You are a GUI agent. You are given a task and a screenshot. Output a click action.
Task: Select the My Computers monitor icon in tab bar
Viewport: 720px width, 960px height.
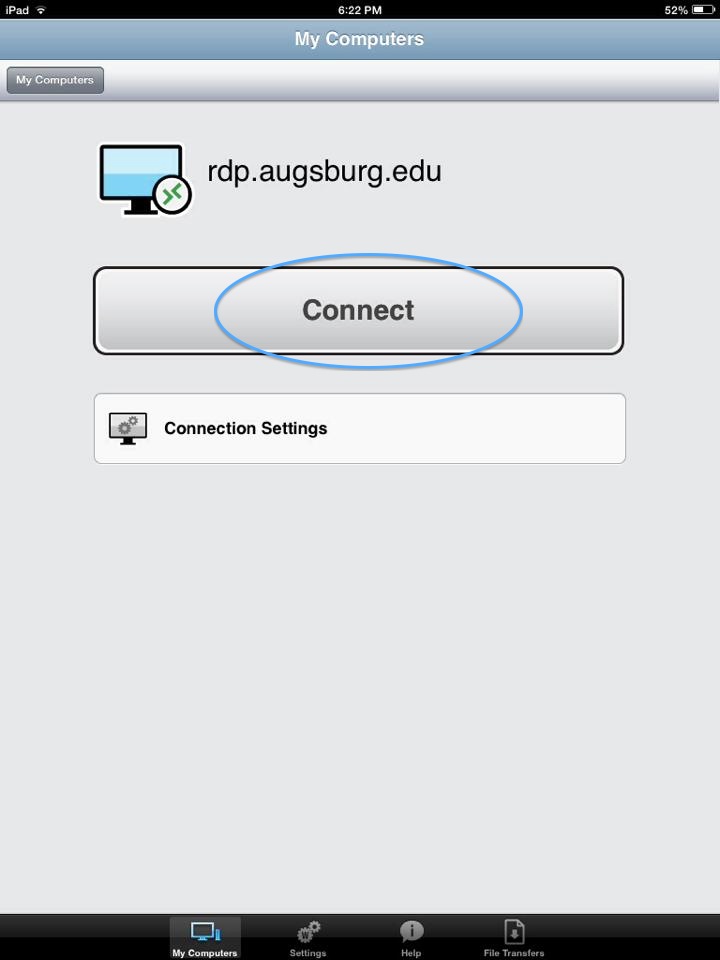pos(205,932)
